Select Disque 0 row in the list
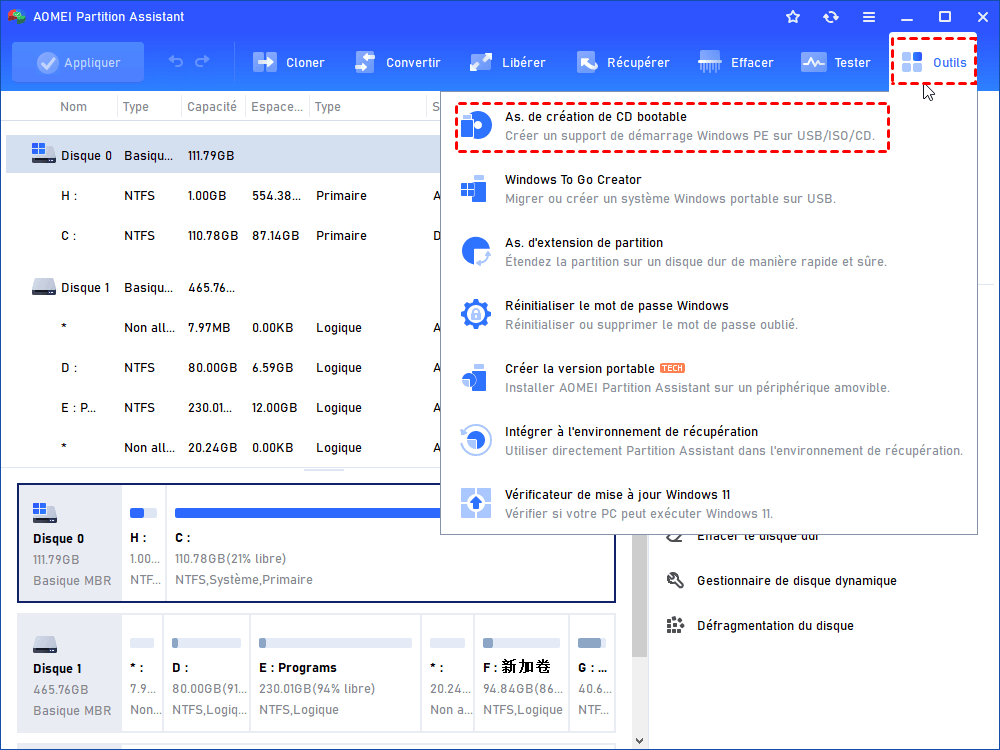Viewport: 1000px width, 750px height. (x=223, y=155)
